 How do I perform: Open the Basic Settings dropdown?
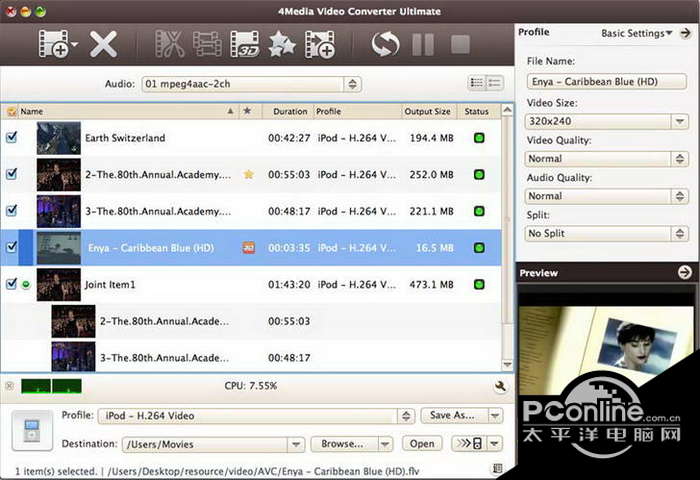(x=637, y=33)
